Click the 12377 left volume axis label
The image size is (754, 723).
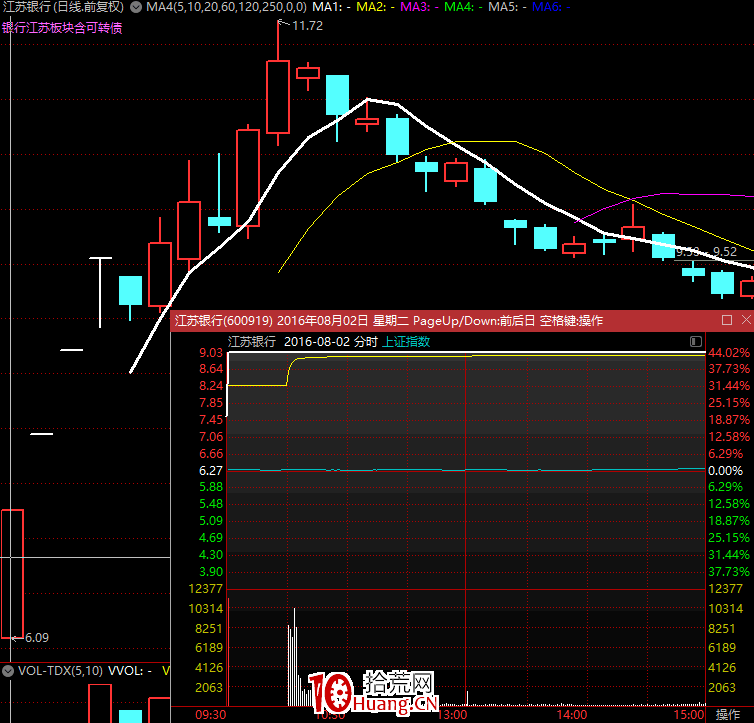pos(206,588)
